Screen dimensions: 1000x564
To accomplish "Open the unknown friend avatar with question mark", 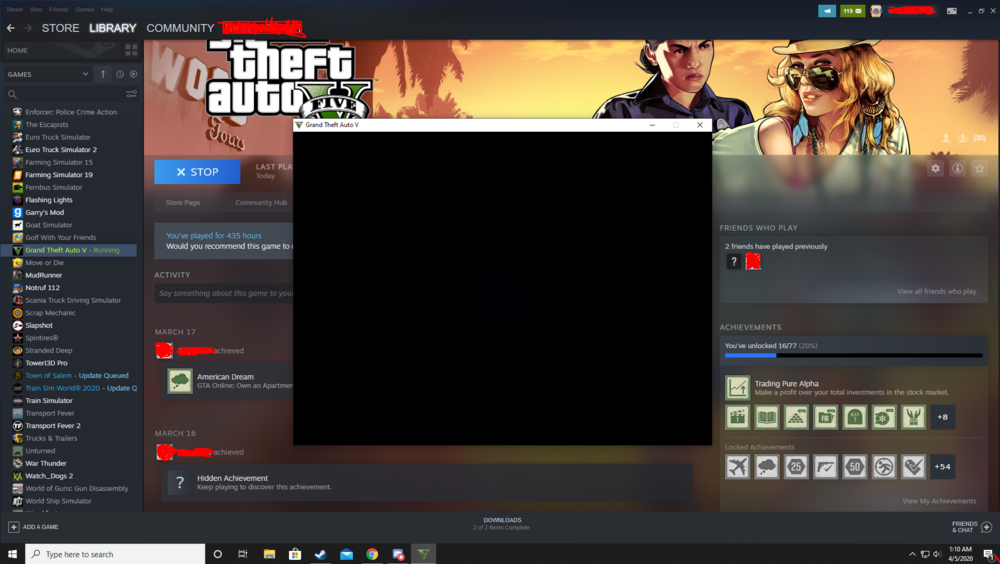I will (x=733, y=261).
